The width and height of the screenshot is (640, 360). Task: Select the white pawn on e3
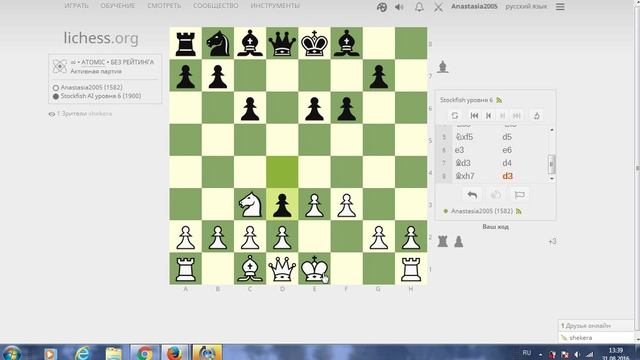coord(314,204)
